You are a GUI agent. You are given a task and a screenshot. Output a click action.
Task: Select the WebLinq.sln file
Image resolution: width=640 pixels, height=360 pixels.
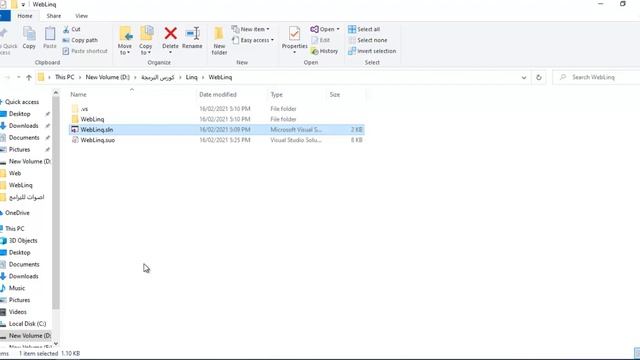pos(217,129)
